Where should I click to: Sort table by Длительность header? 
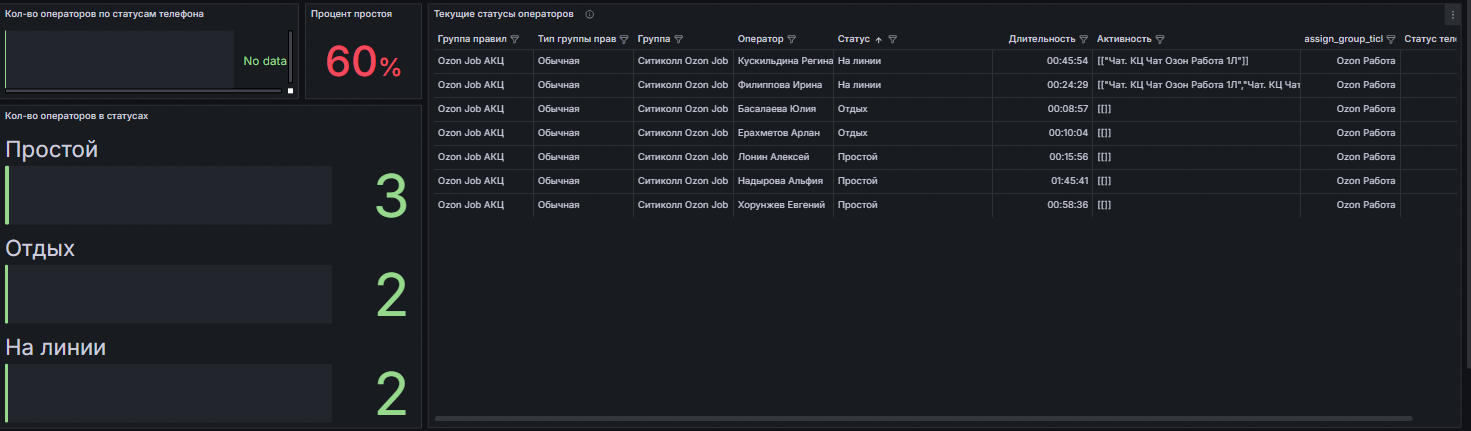[x=1041, y=39]
